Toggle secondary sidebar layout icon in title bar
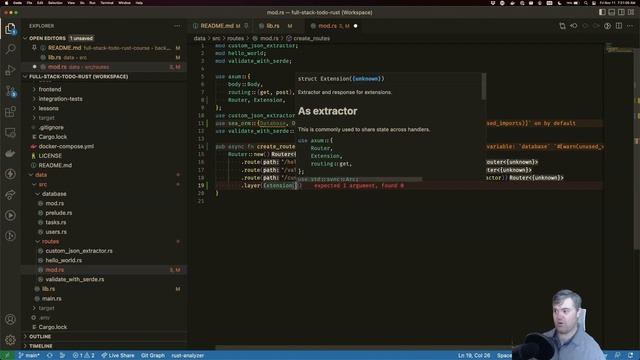Image resolution: width=640 pixels, height=360 pixels. point(621,12)
